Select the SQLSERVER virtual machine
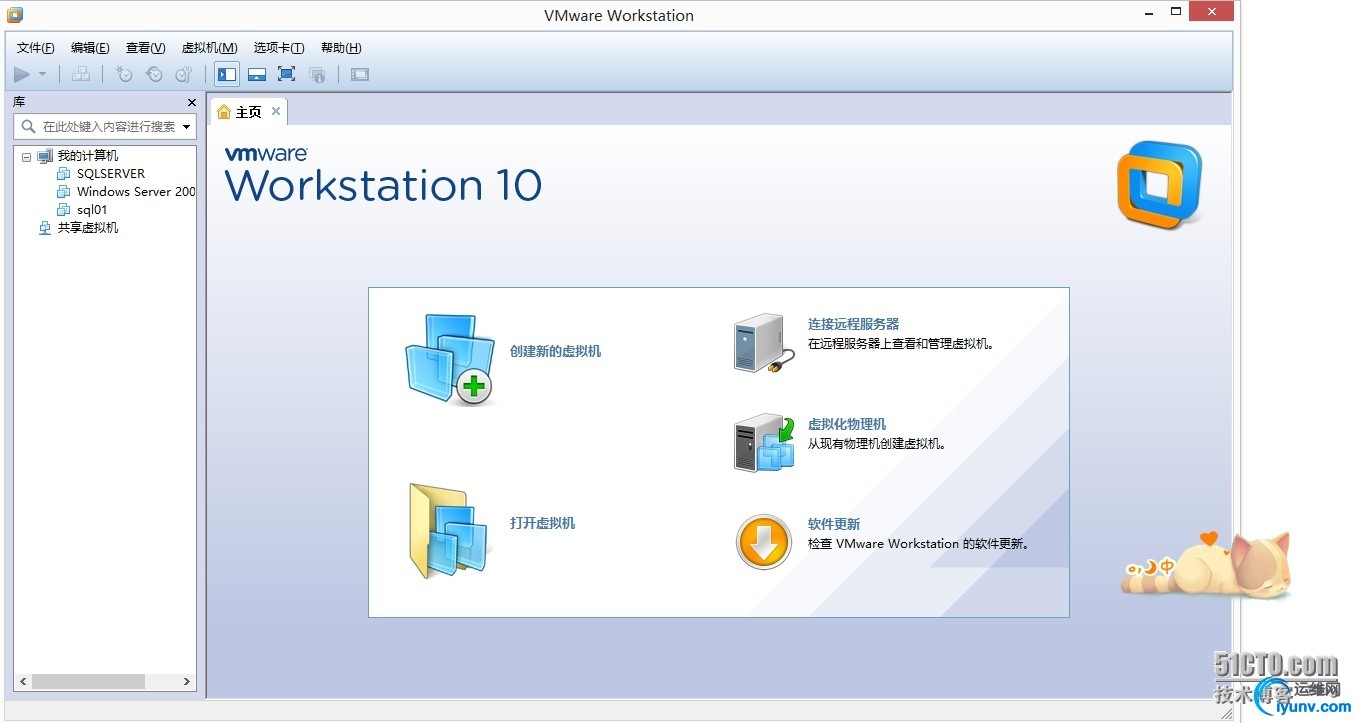The width and height of the screenshot is (1357, 723). [x=111, y=174]
